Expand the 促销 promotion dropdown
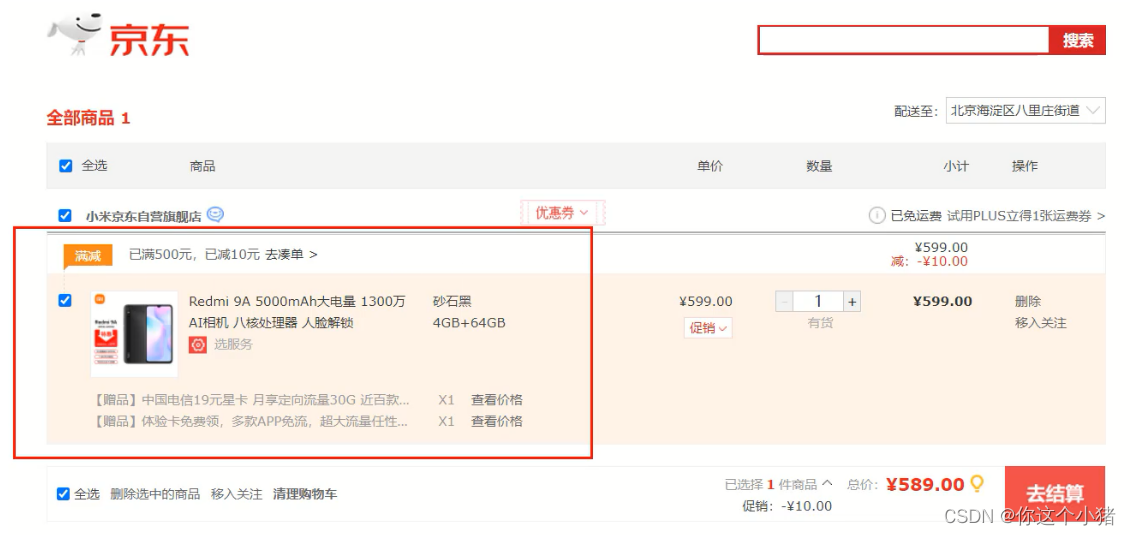The height and width of the screenshot is (535, 1131). 708,328
